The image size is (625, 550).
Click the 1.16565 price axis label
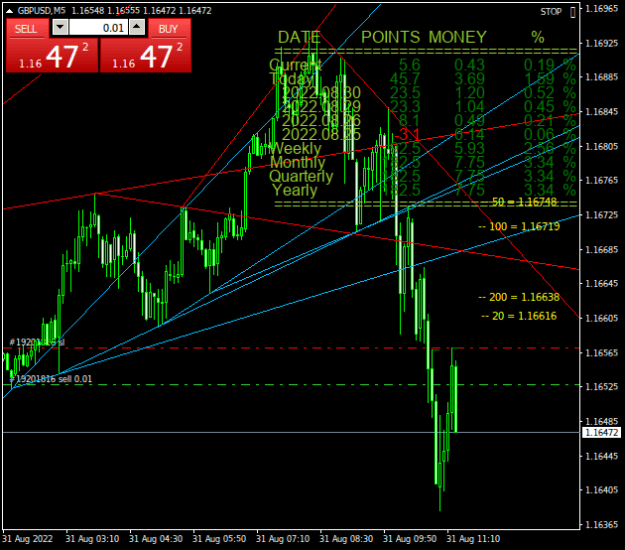[601, 353]
